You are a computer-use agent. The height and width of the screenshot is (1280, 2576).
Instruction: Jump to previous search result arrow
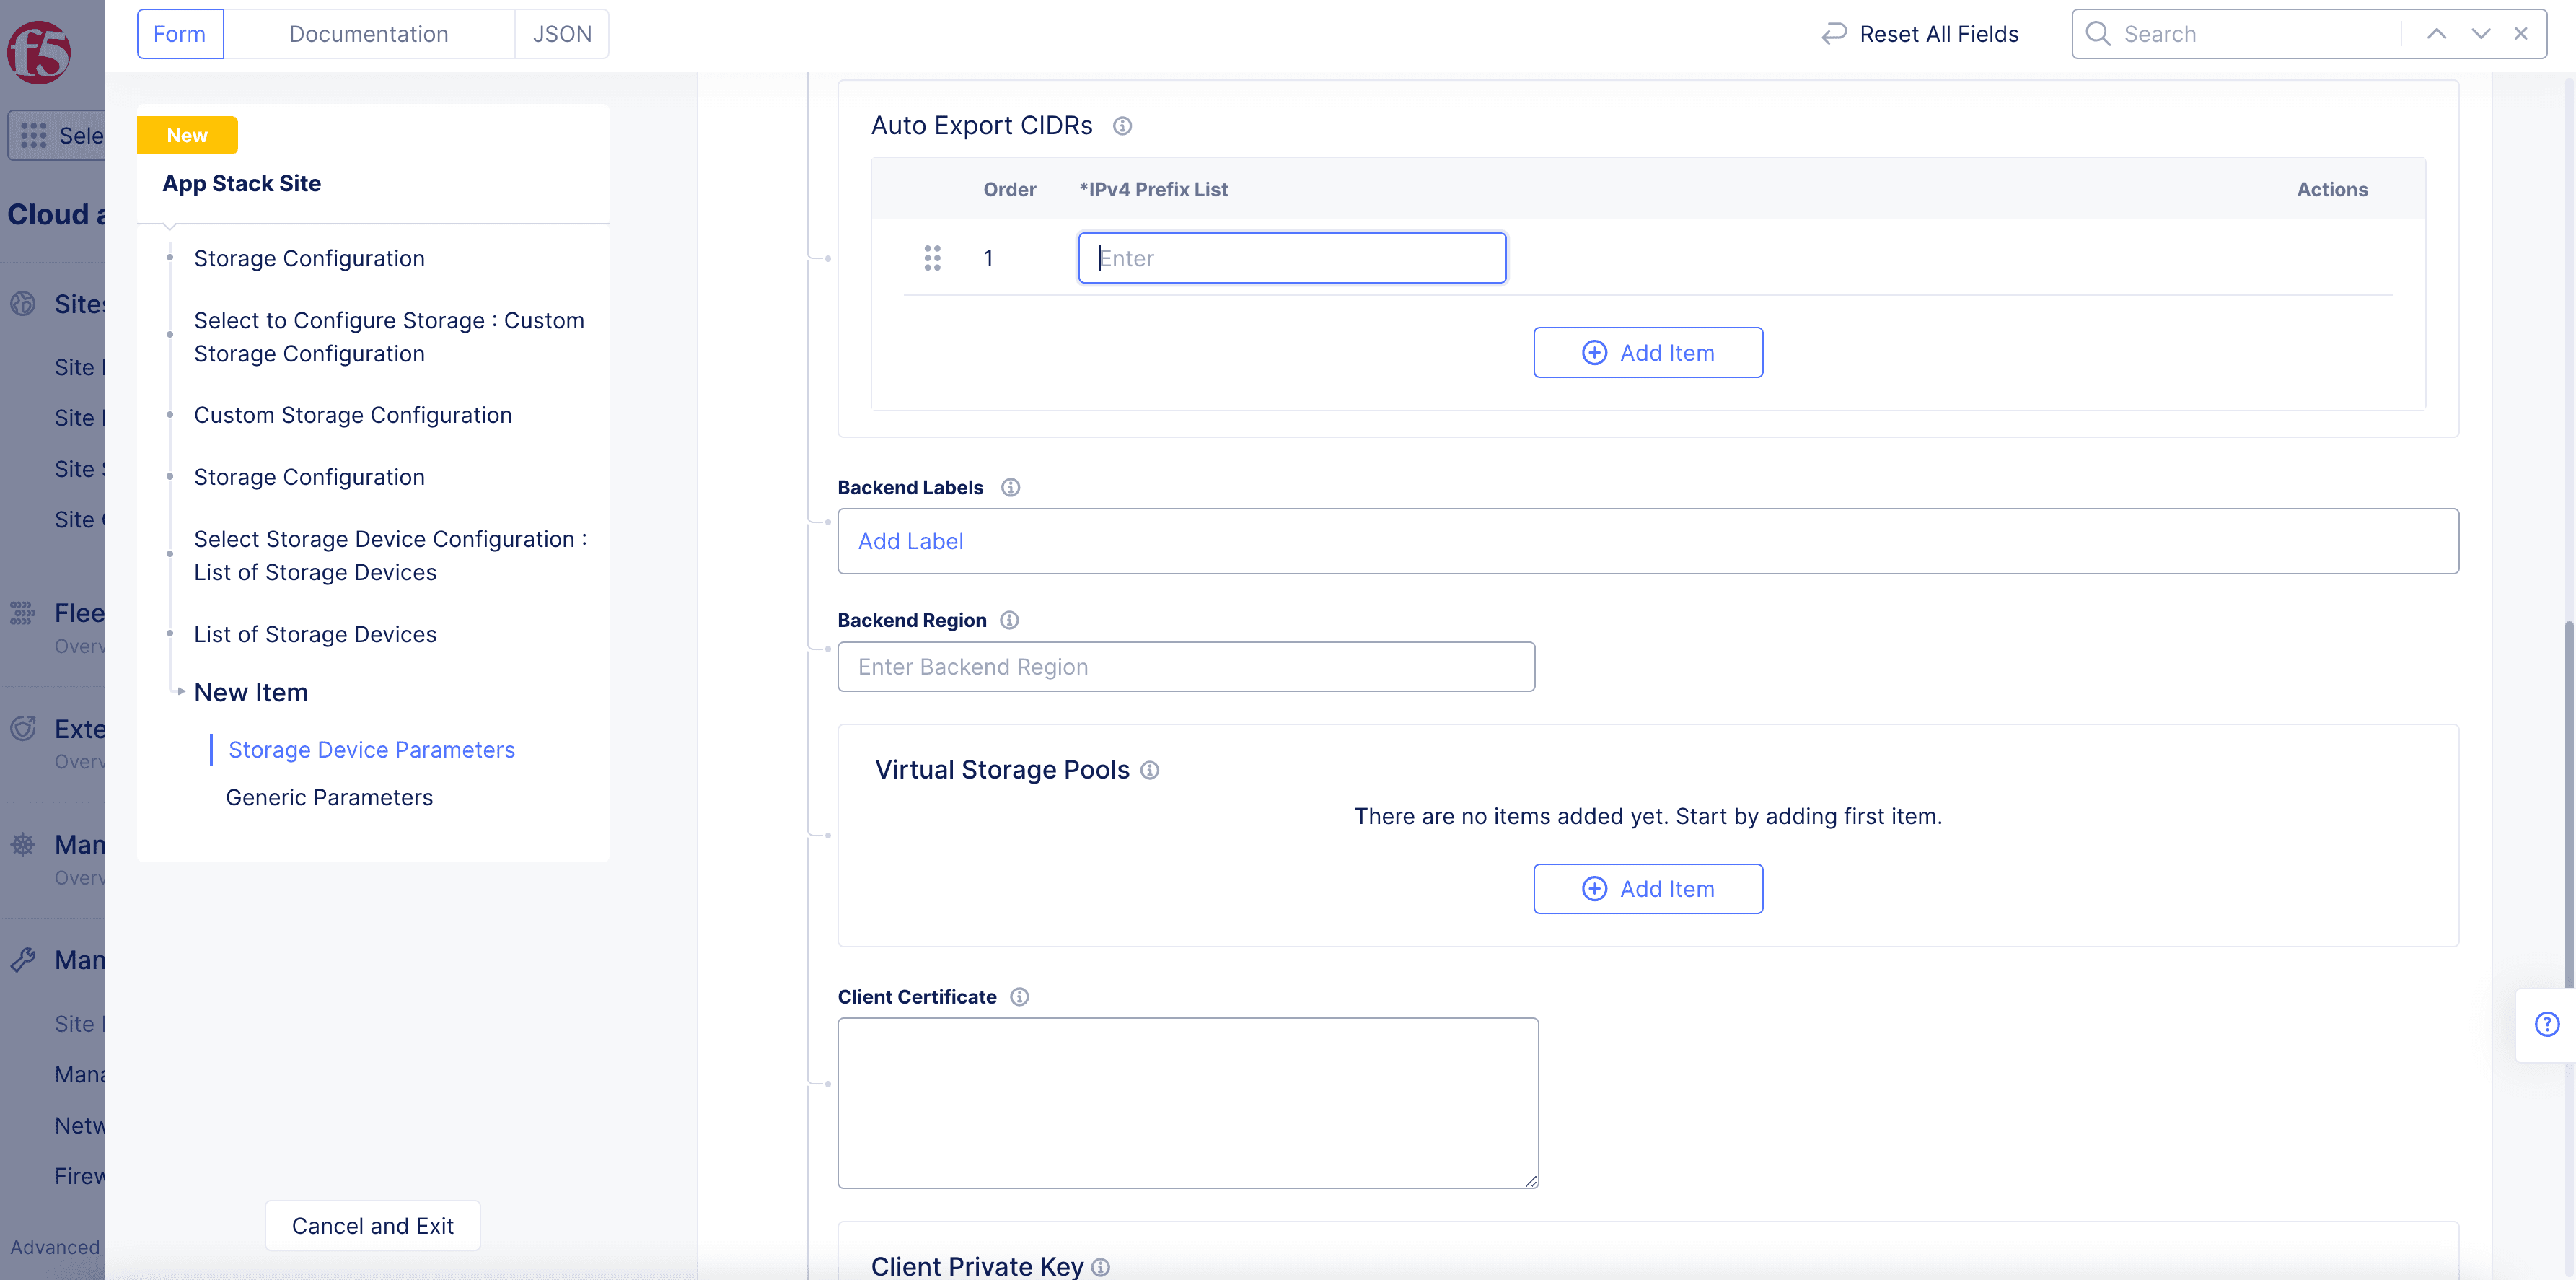click(2436, 34)
